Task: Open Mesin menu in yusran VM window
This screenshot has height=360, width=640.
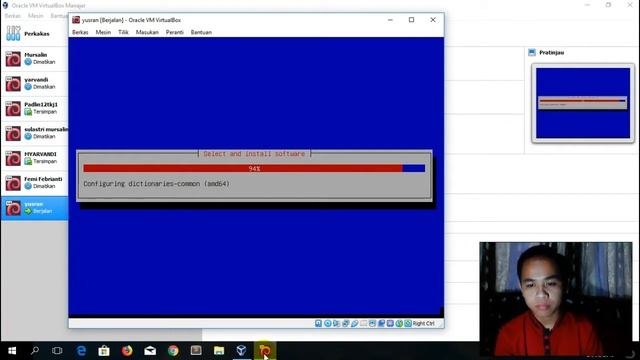Action: [x=103, y=32]
